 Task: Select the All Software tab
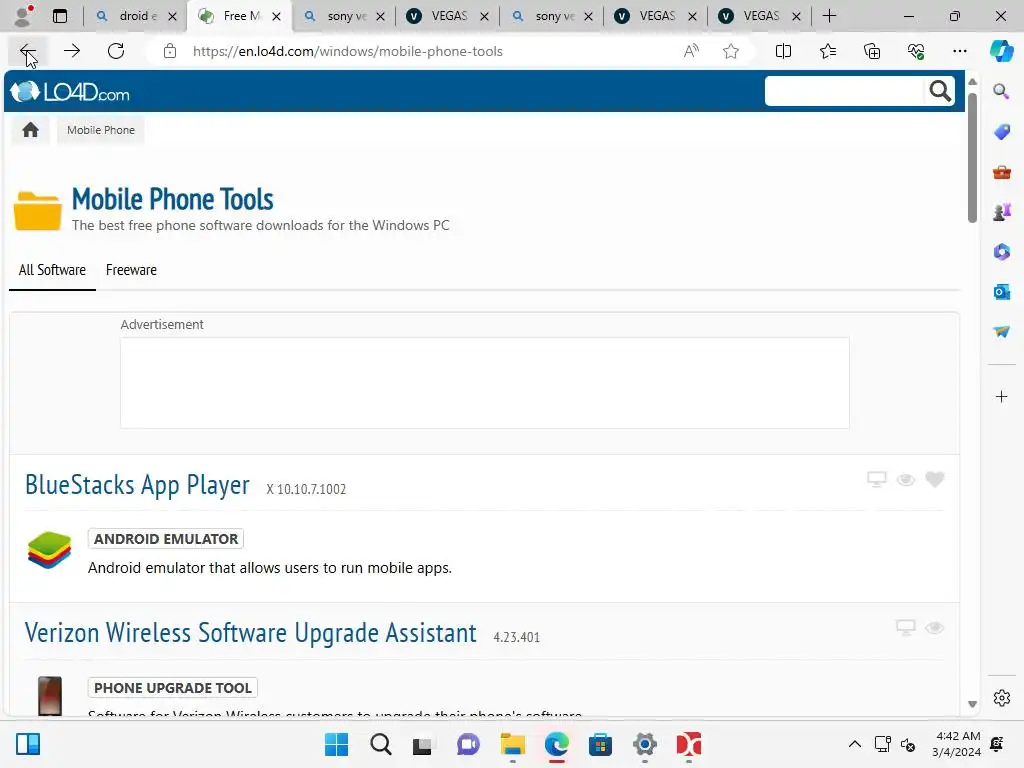pos(52,270)
